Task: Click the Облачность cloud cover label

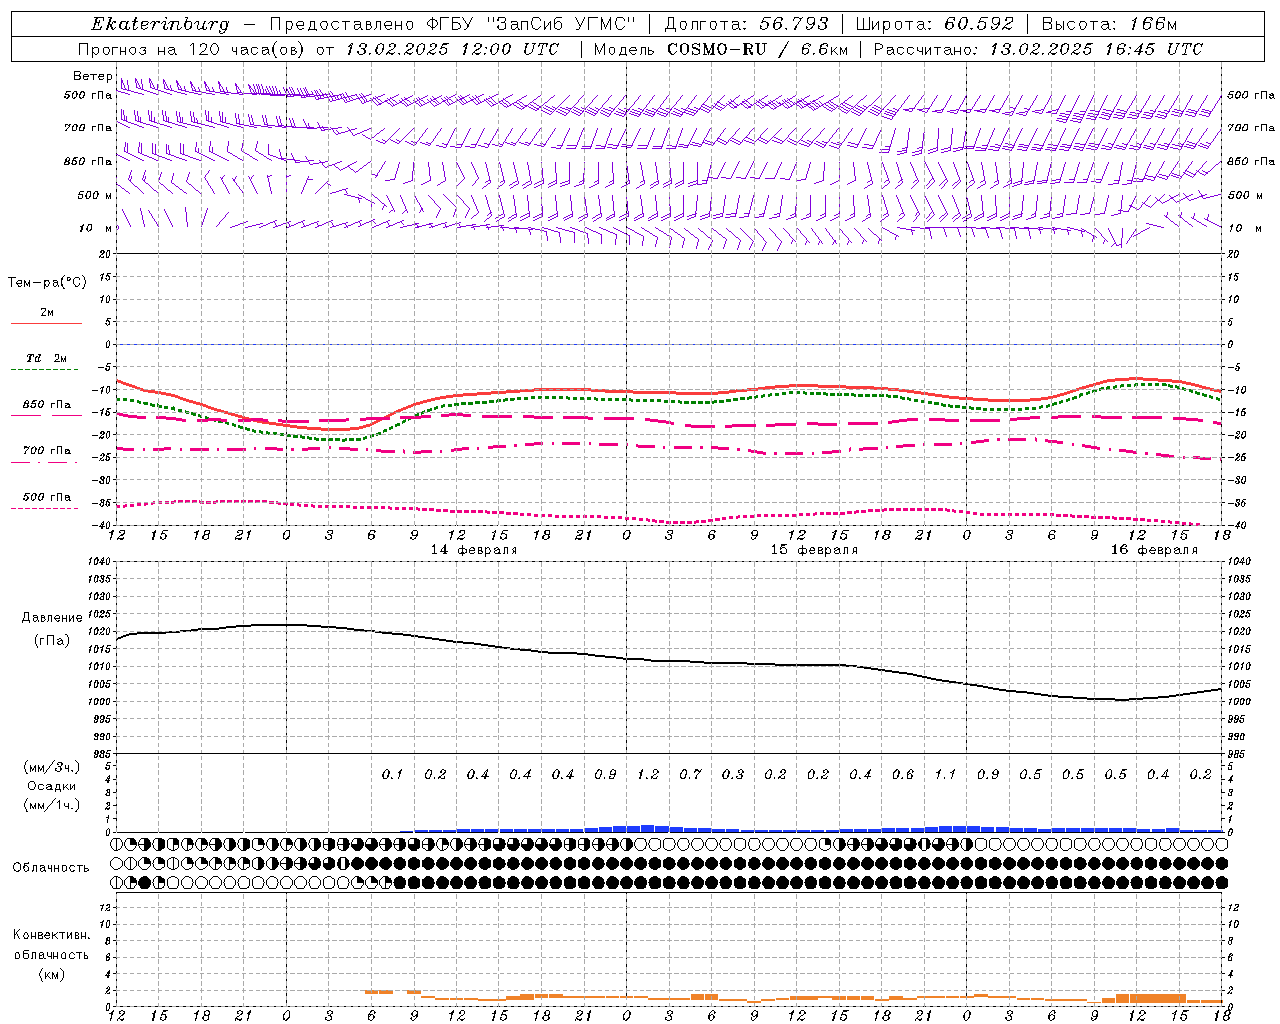Action: (x=51, y=868)
